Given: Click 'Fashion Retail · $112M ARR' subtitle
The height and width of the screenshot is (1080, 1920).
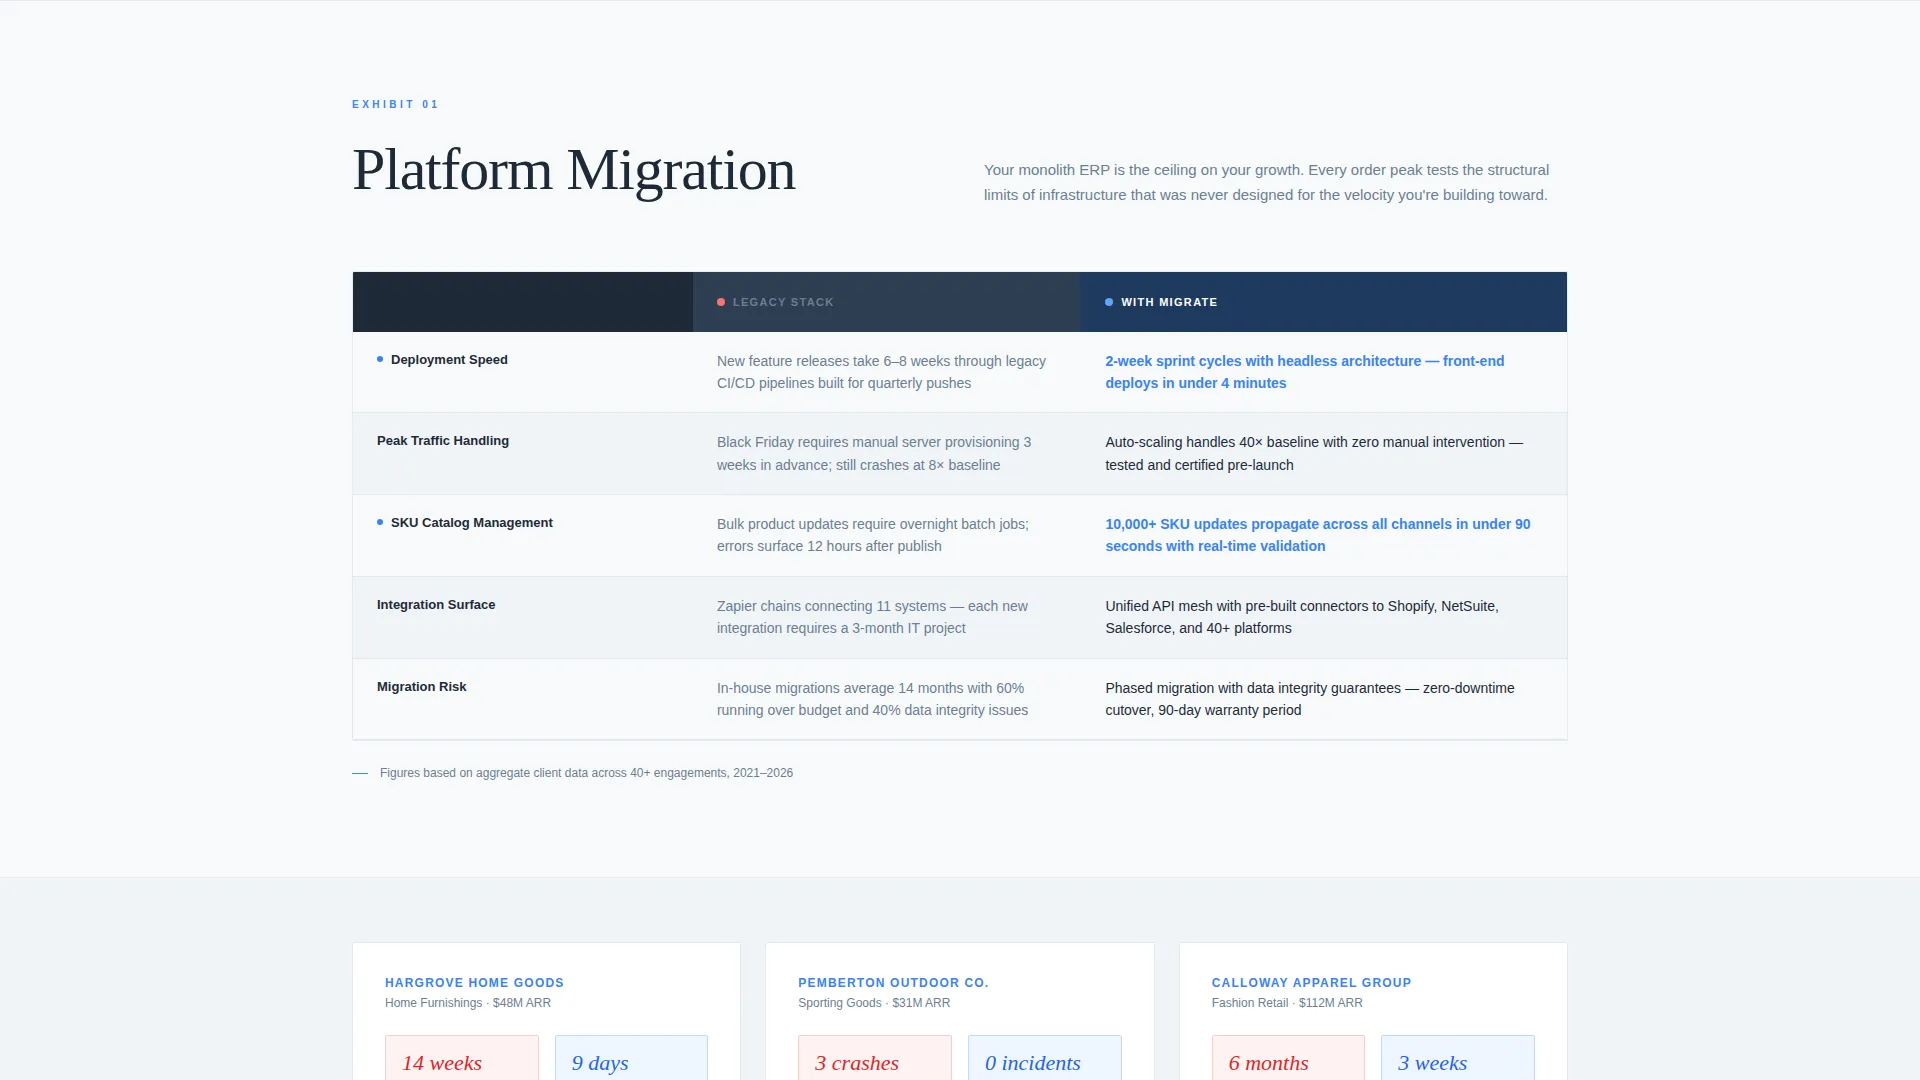Looking at the screenshot, I should tap(1286, 1003).
